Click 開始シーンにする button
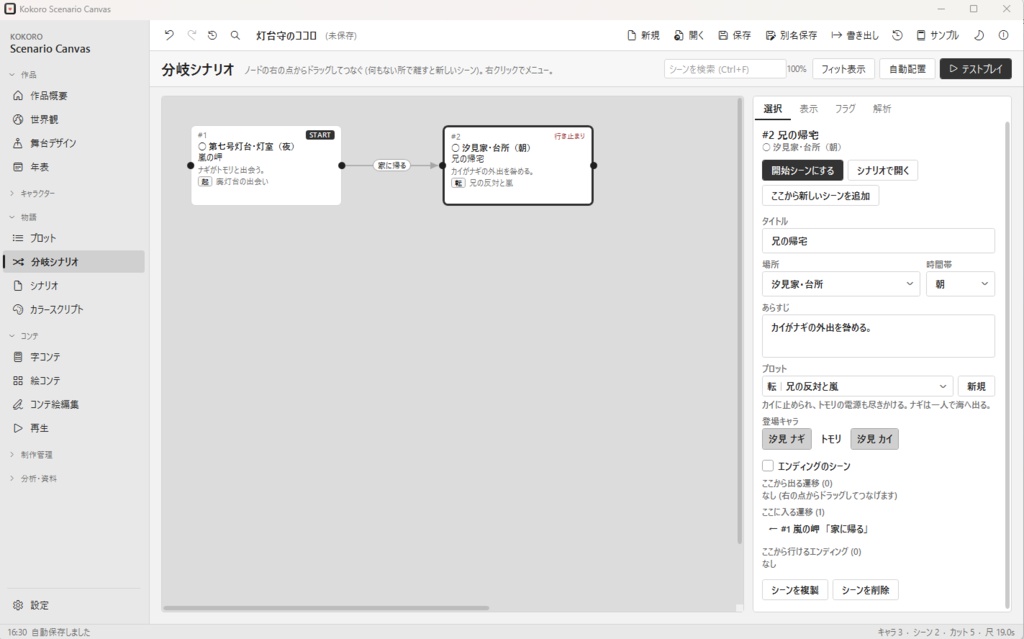Viewport: 1024px width, 639px height. pos(803,171)
